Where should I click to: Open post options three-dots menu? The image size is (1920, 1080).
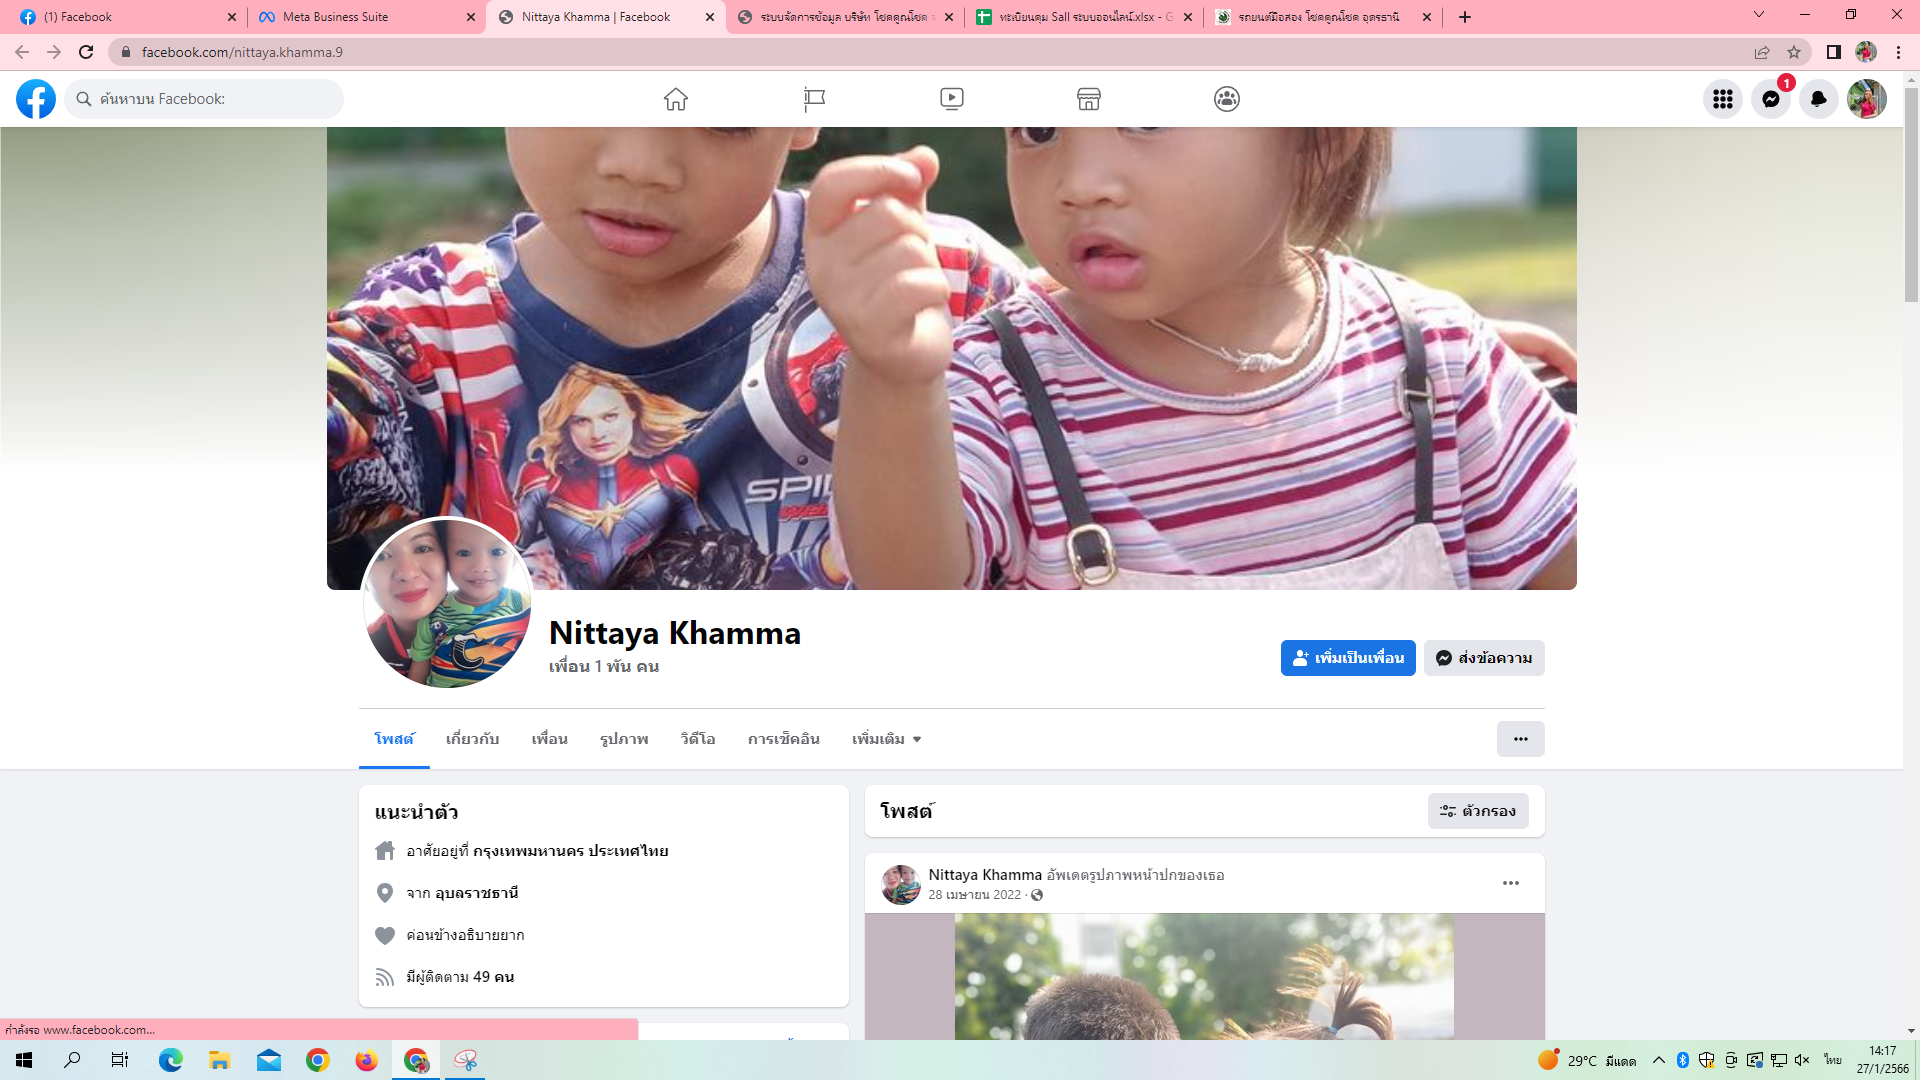(1511, 883)
